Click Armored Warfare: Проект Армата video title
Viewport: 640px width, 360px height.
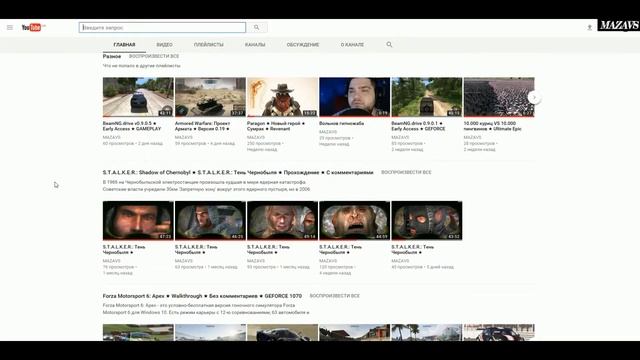click(202, 126)
